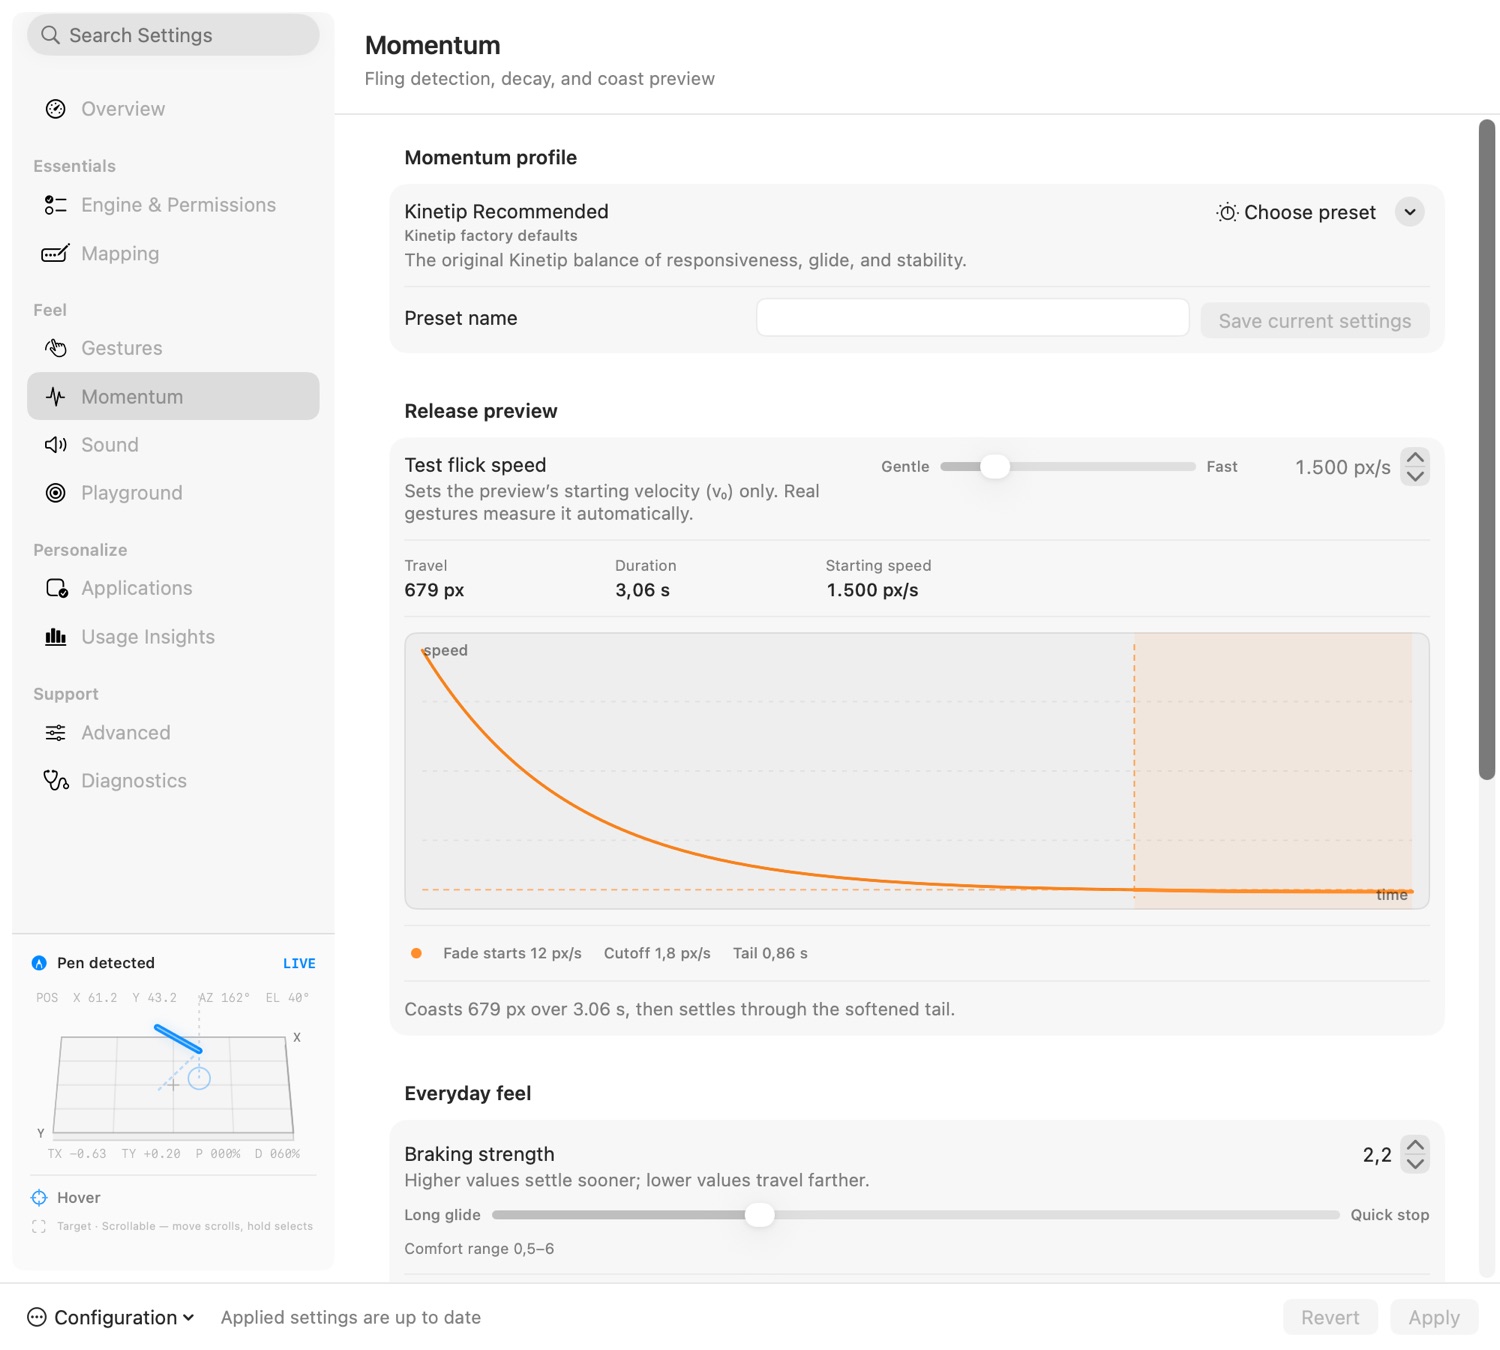Click the Pen detected status icon

(39, 963)
